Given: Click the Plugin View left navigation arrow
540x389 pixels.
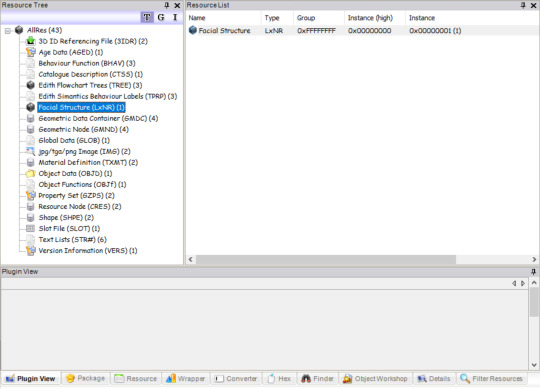Looking at the screenshot, I should click(x=514, y=283).
